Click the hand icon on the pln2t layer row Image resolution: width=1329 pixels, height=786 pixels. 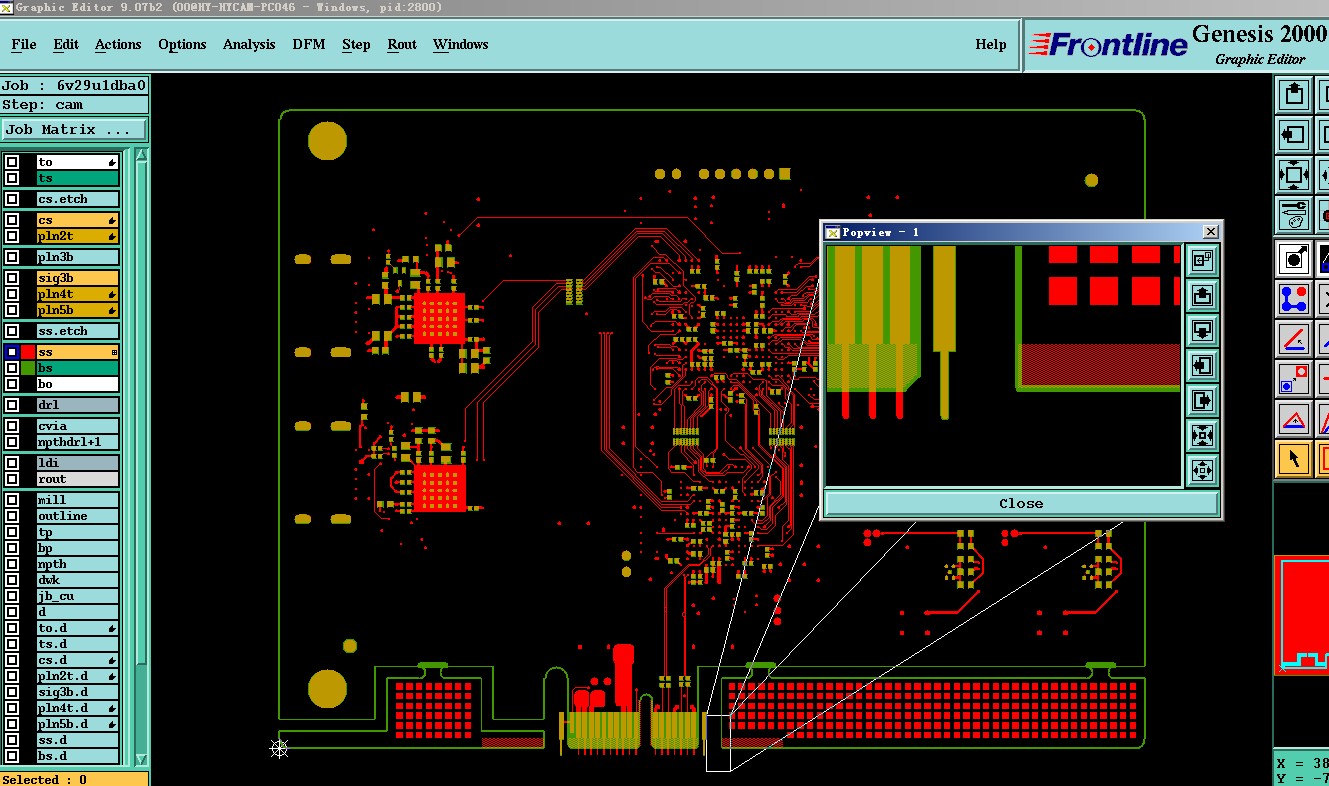[113, 236]
